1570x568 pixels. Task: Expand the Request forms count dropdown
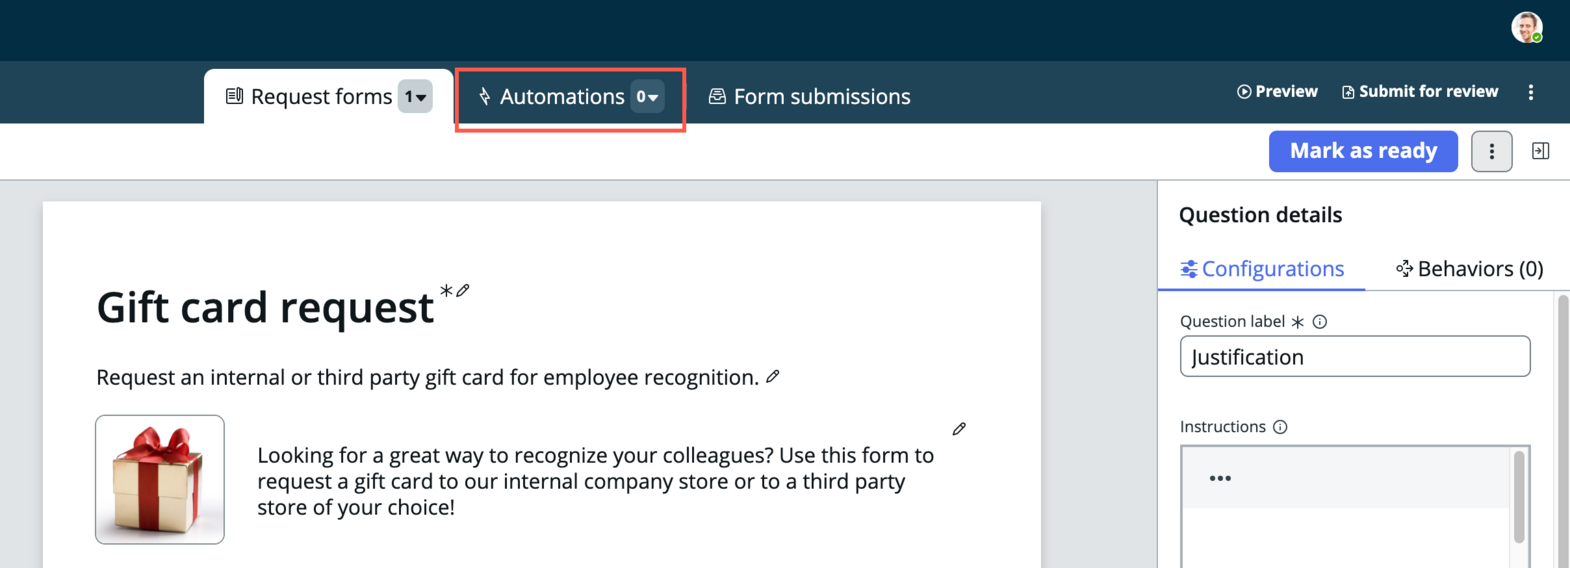coord(415,97)
